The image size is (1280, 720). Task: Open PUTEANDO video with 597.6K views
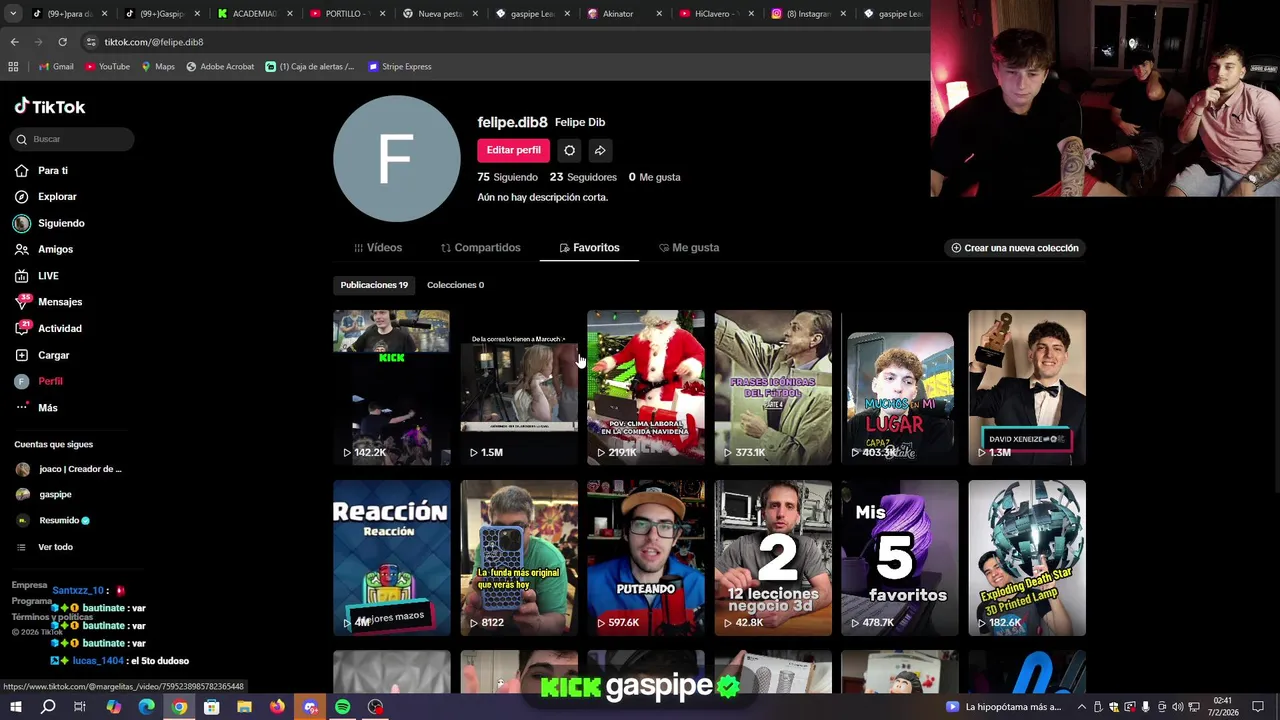click(645, 558)
